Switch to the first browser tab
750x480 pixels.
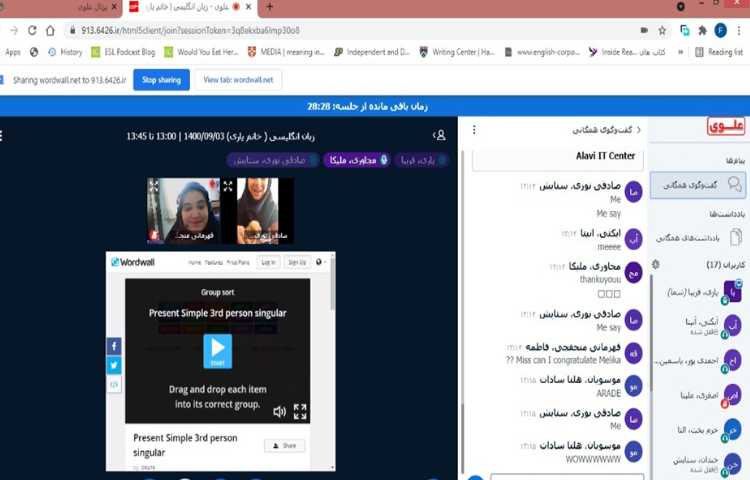click(60, 7)
